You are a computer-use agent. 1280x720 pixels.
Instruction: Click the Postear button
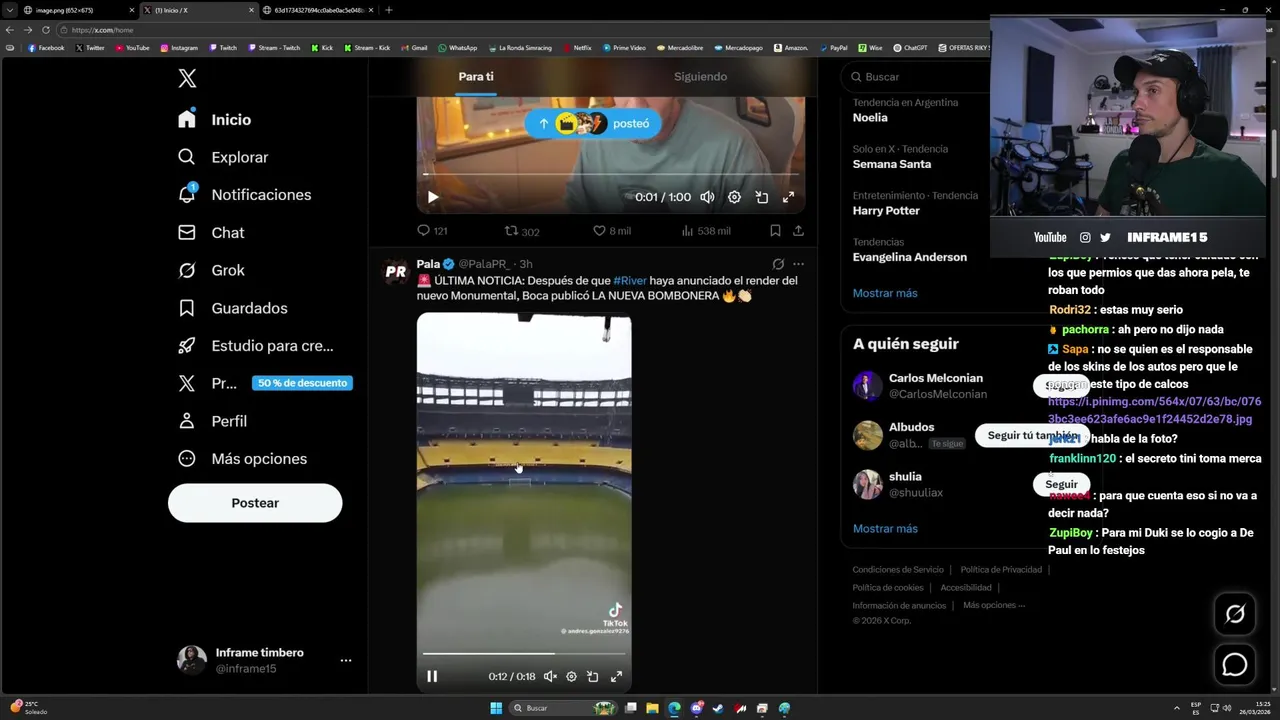[255, 503]
